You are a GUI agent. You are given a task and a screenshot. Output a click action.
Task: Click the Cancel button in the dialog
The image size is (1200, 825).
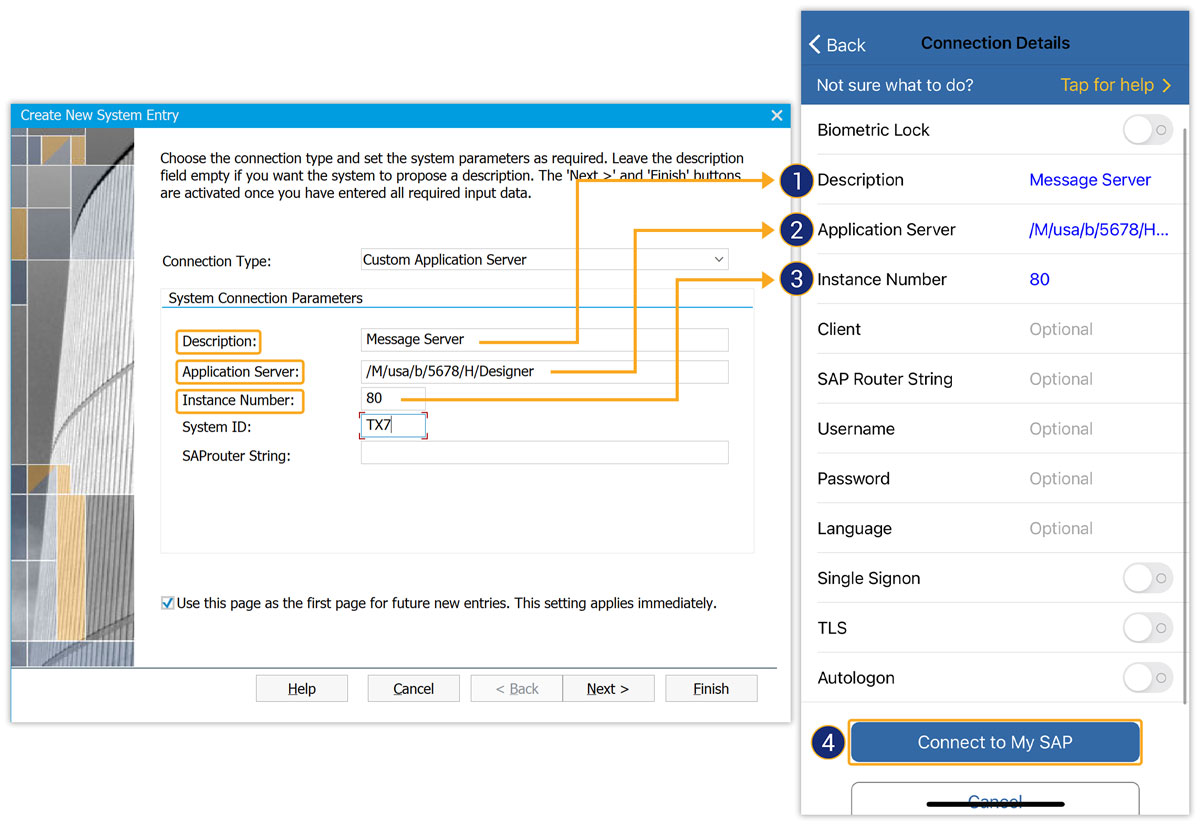tap(413, 688)
